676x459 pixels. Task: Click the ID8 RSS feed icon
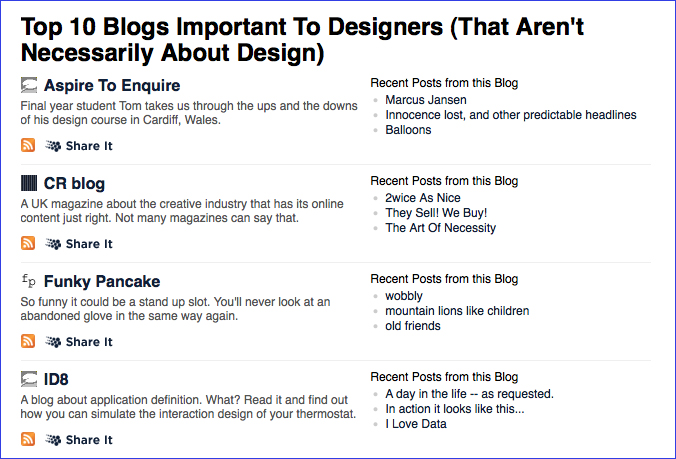tap(28, 440)
